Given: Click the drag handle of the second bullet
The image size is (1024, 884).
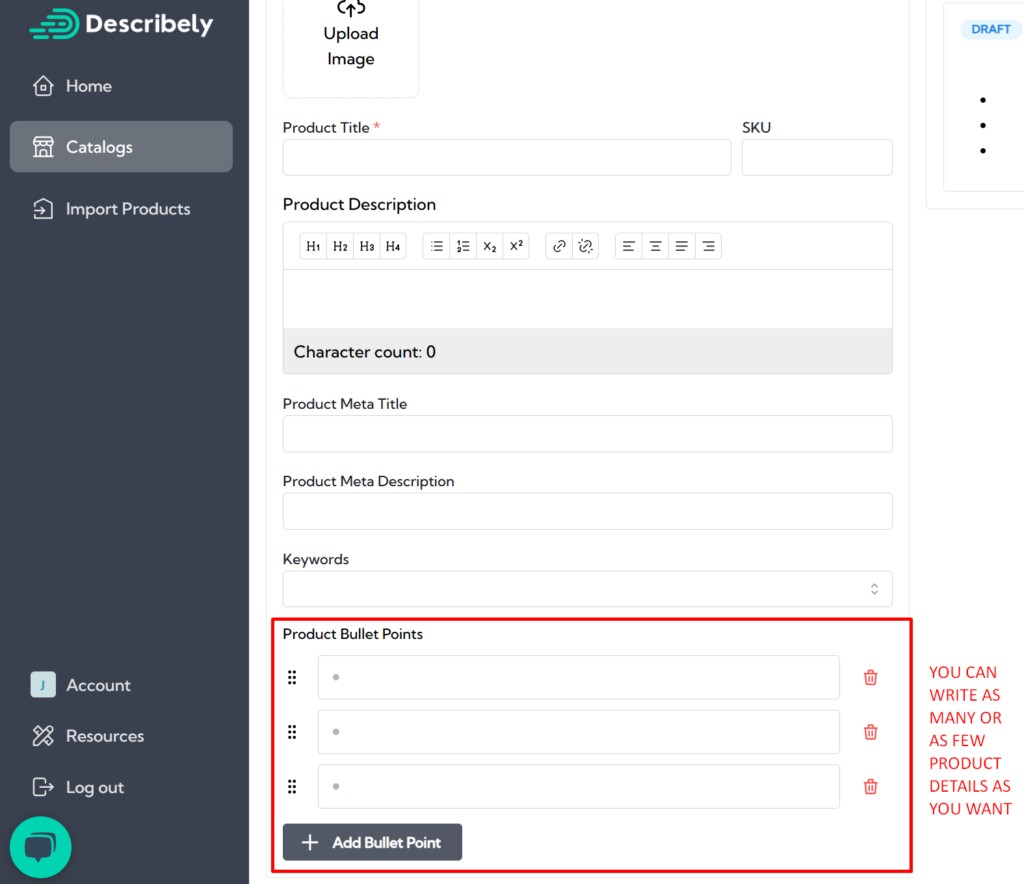Looking at the screenshot, I should click(292, 732).
